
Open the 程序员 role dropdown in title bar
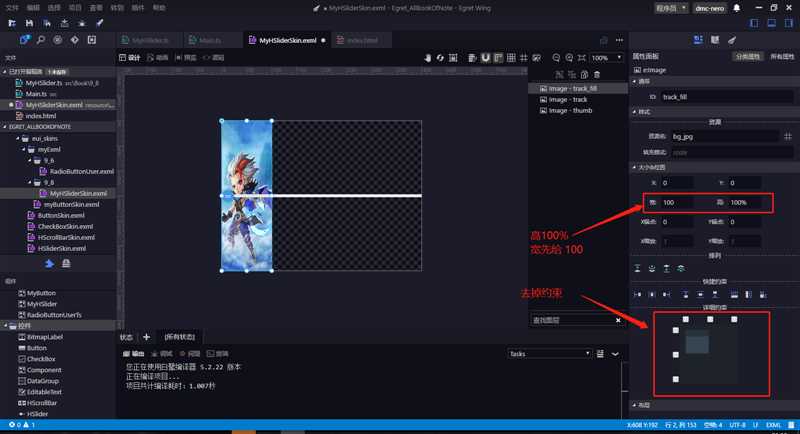coord(671,8)
